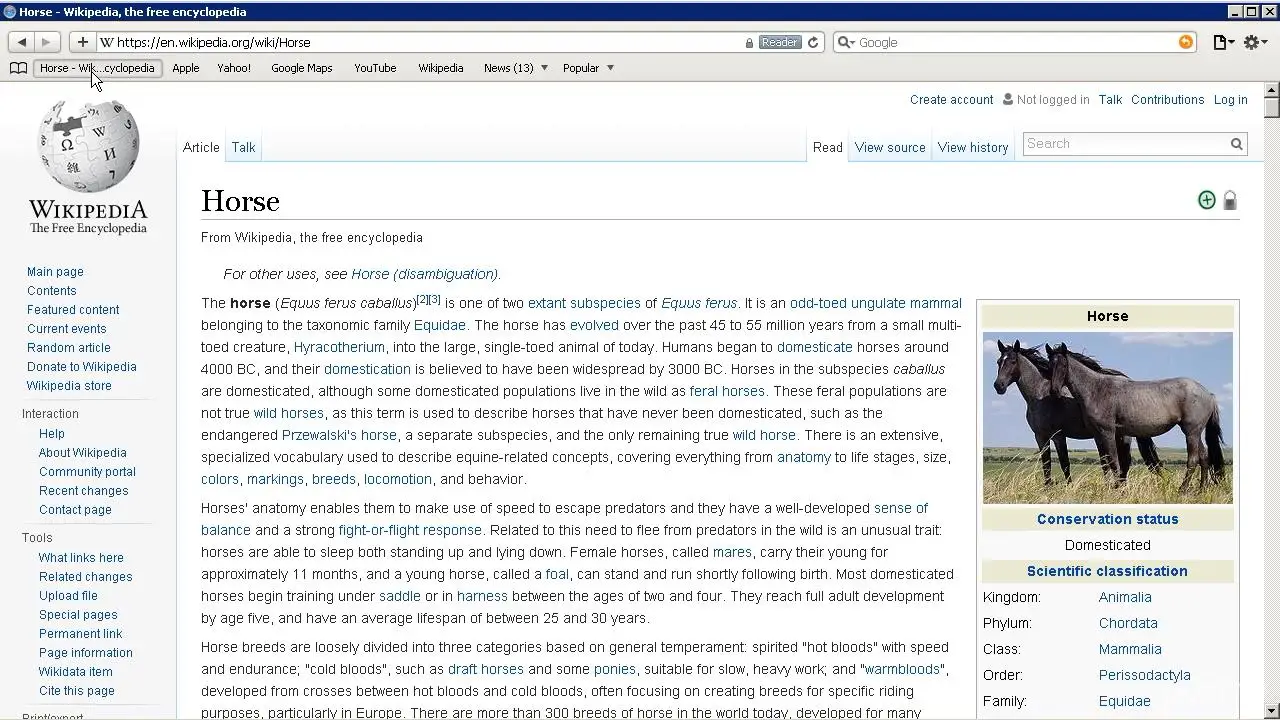Click citation reference [2]
This screenshot has width=1280, height=720.
click(x=422, y=299)
